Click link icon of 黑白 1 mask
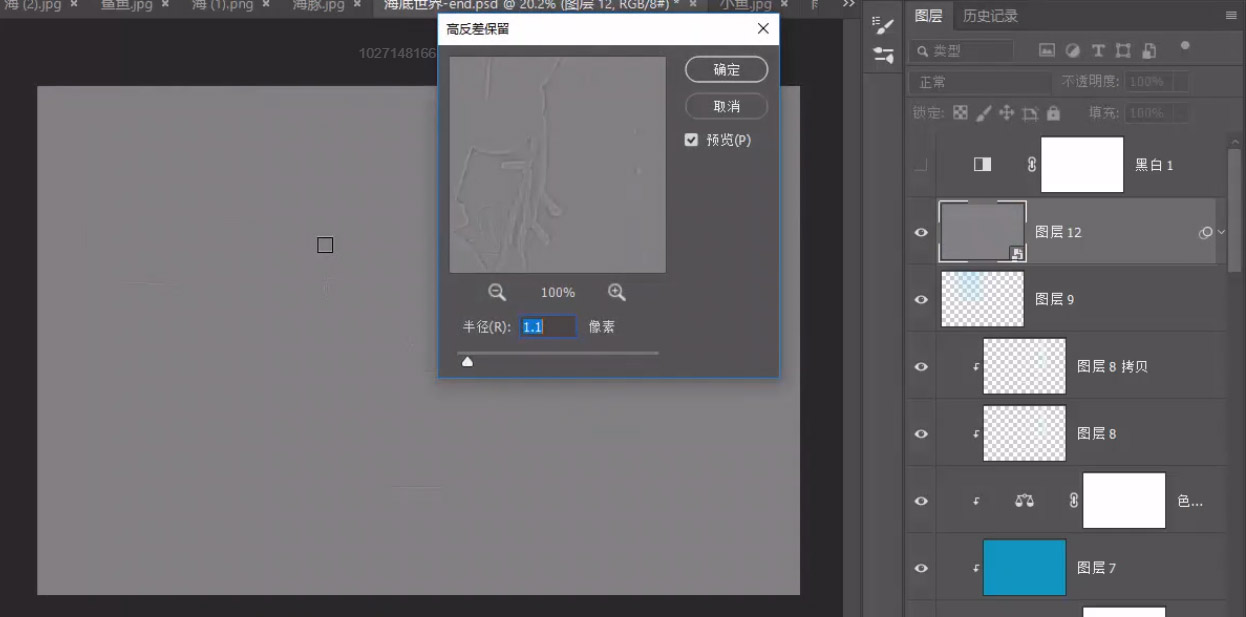 click(x=1032, y=164)
